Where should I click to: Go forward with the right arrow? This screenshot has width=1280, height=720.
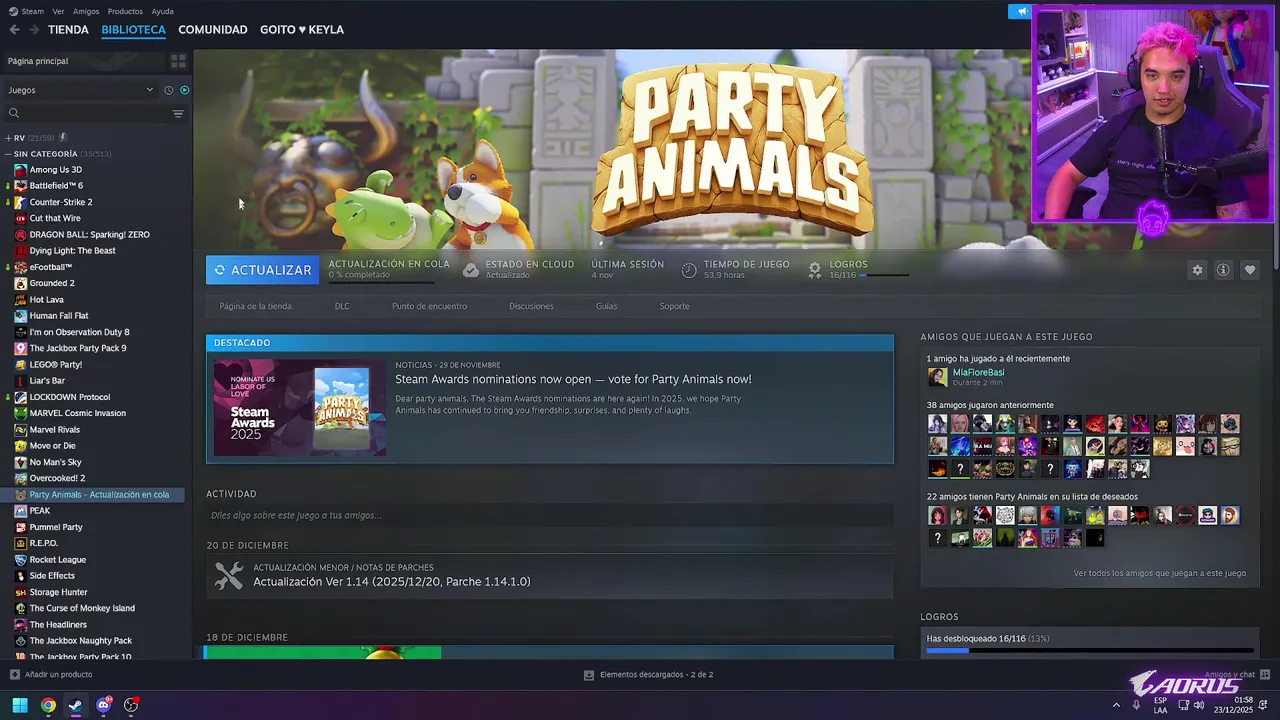tap(34, 30)
